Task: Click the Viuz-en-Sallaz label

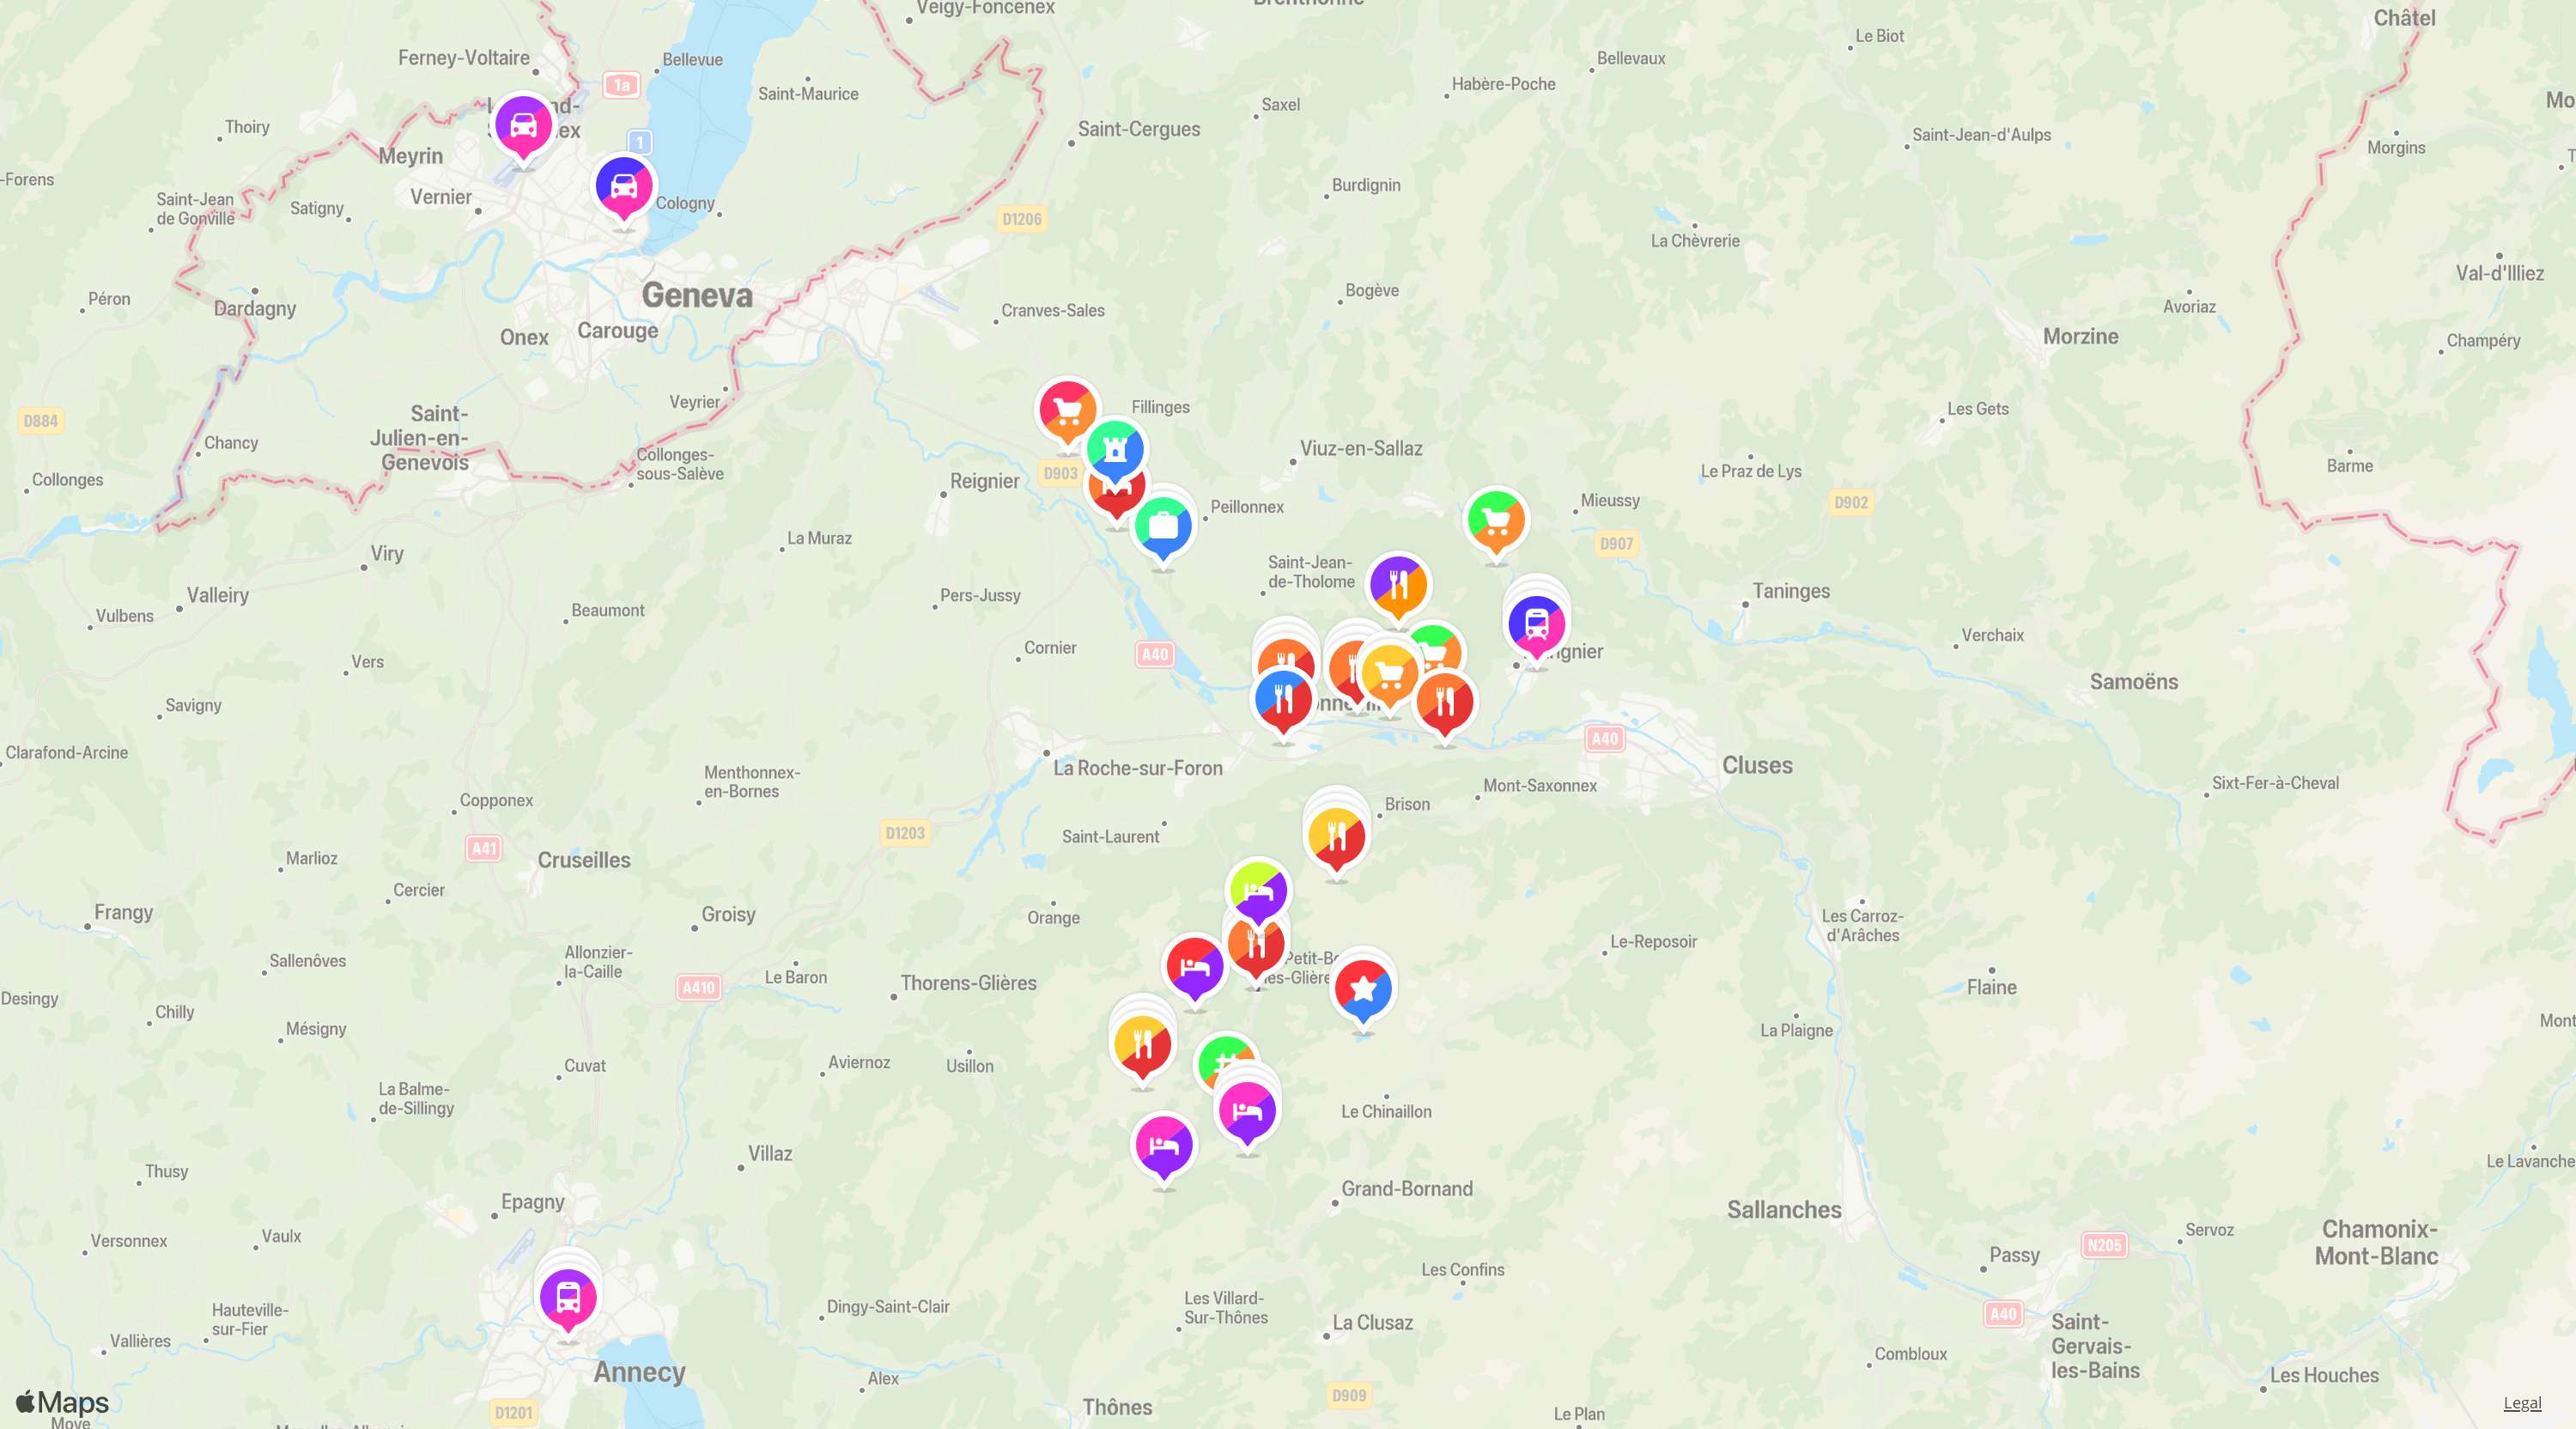Action: tap(1360, 449)
